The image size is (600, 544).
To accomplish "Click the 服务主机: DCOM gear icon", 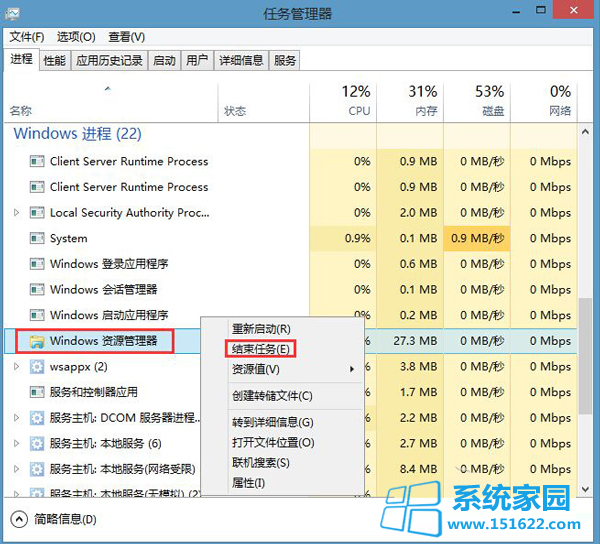I will click(x=37, y=418).
